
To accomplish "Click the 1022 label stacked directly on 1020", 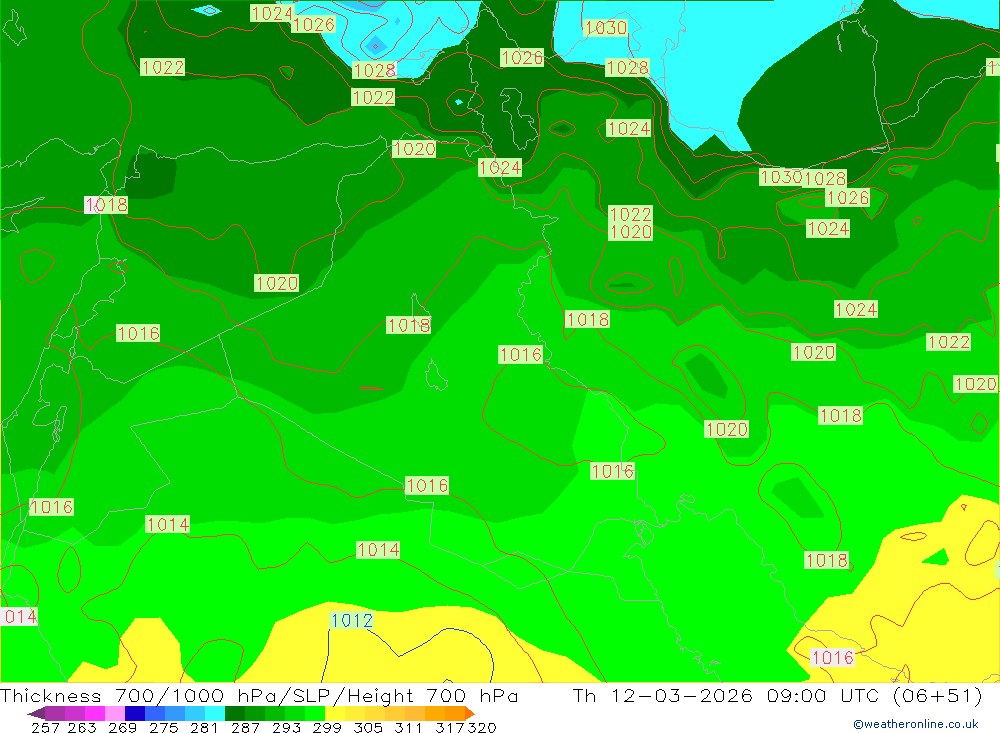I will point(630,214).
